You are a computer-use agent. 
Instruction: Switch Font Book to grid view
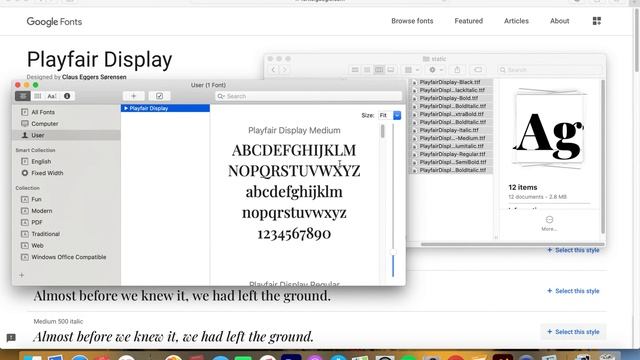[38, 96]
